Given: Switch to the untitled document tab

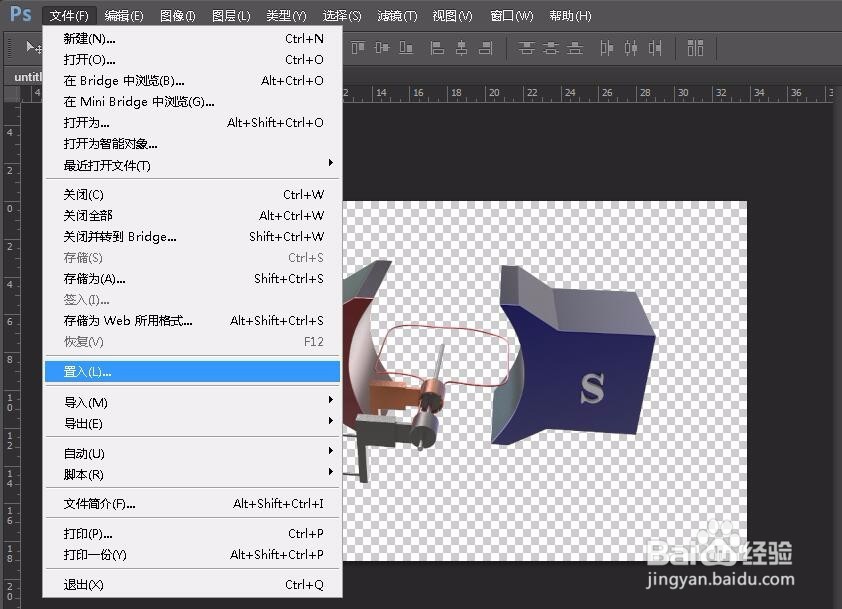Looking at the screenshot, I should pos(27,76).
